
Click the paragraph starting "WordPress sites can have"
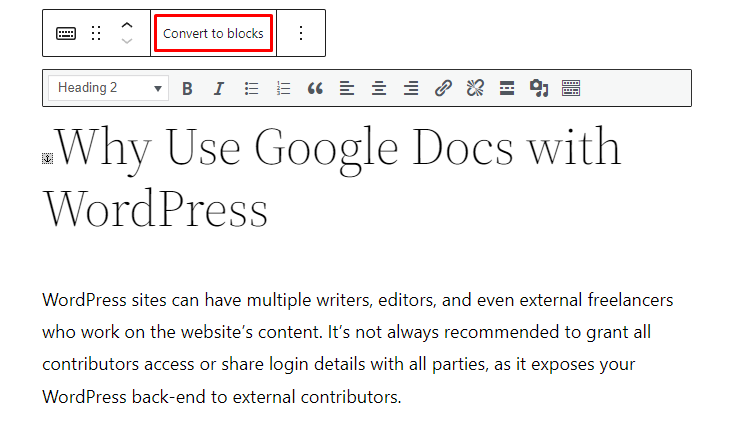[357, 348]
